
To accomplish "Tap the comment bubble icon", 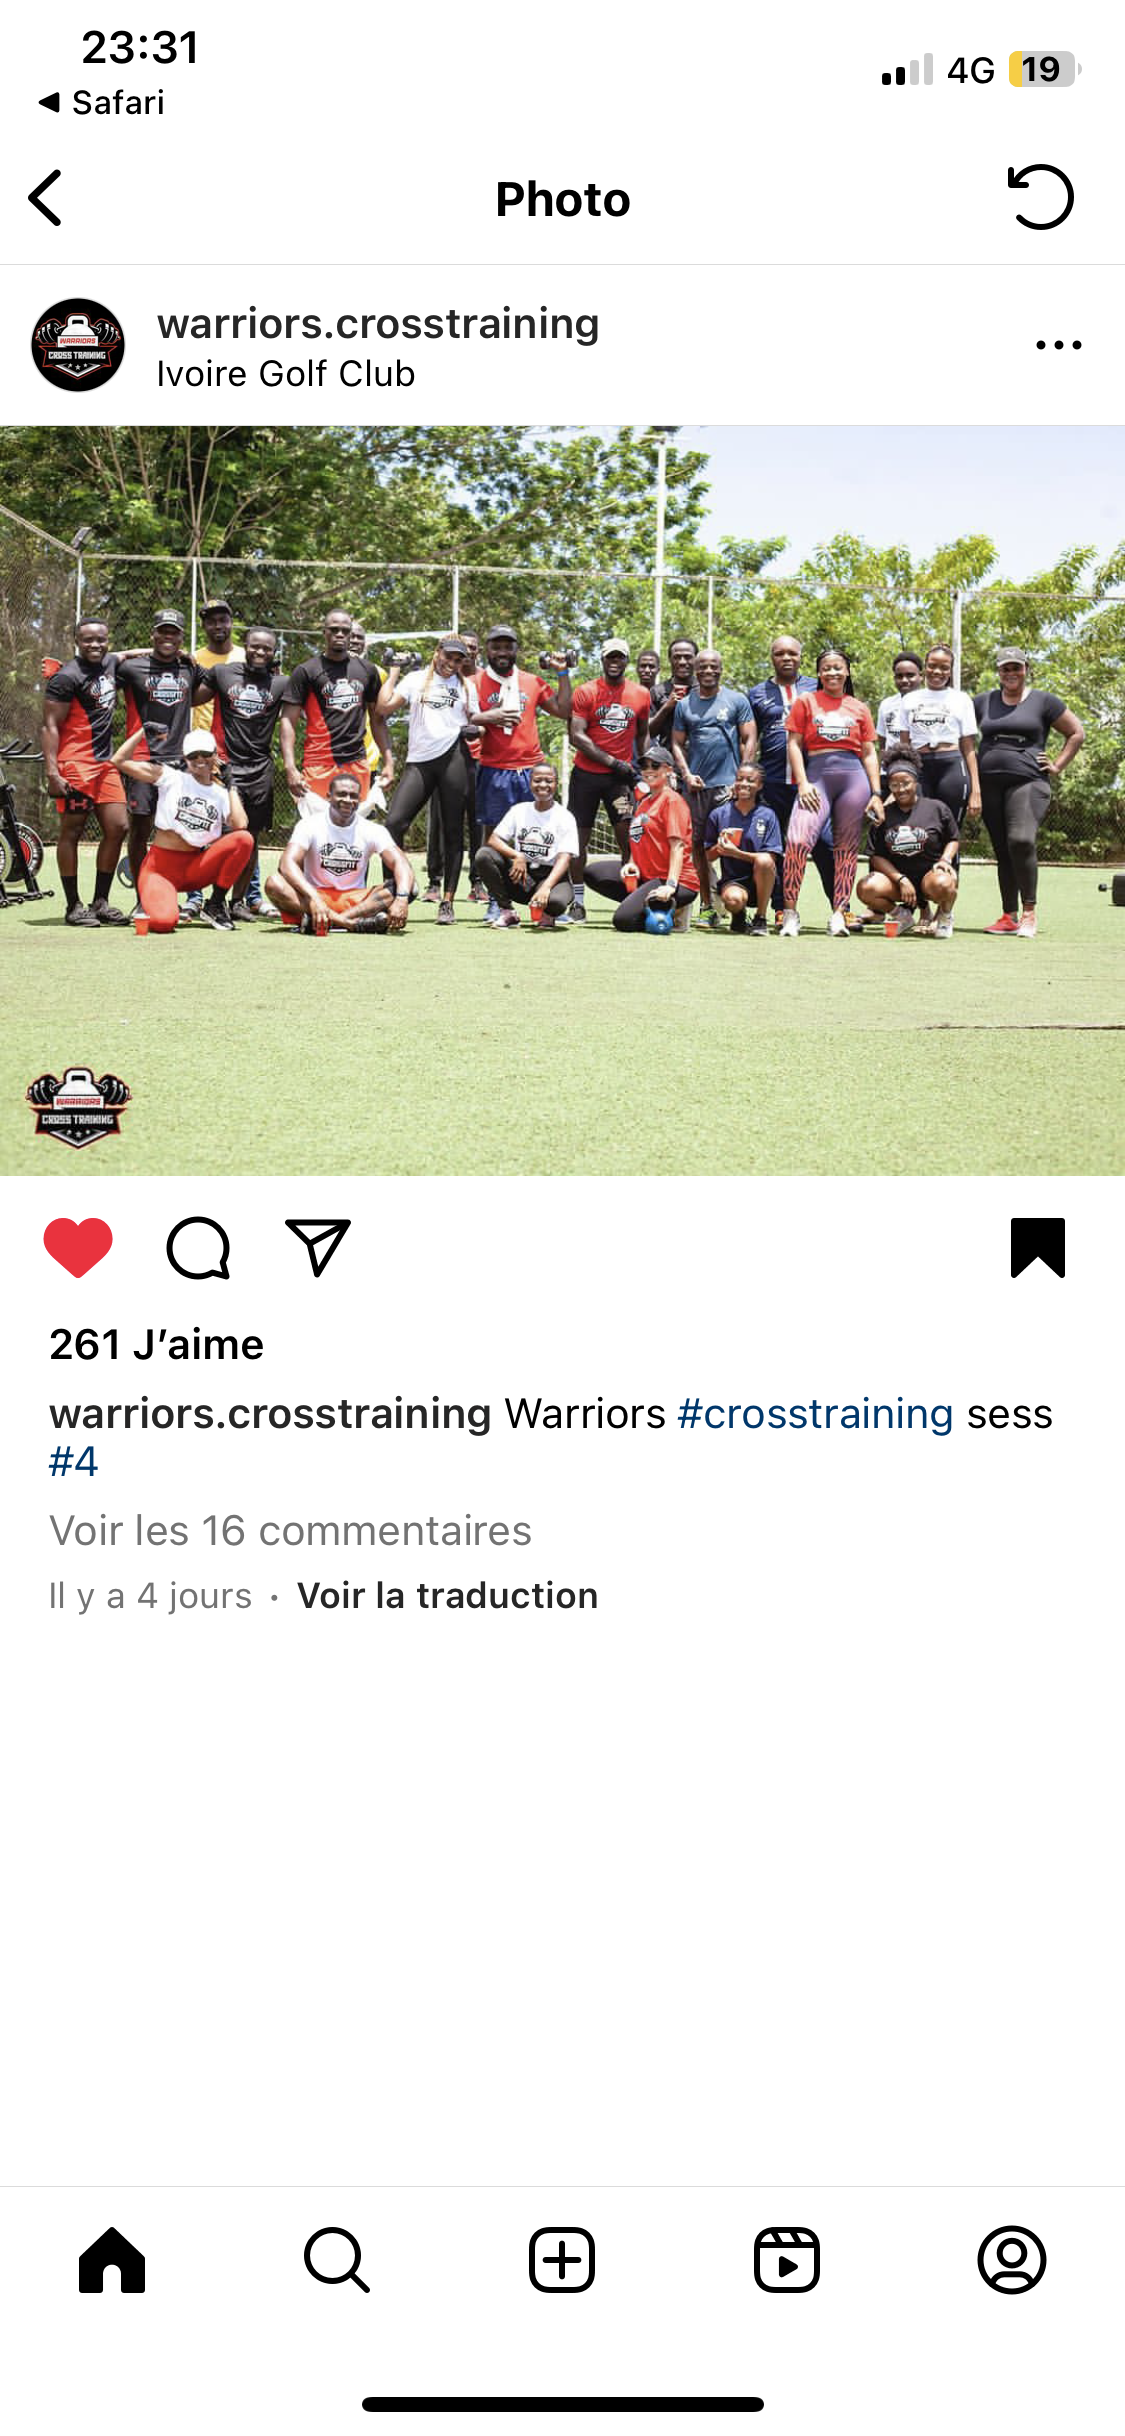I will pyautogui.click(x=198, y=1248).
